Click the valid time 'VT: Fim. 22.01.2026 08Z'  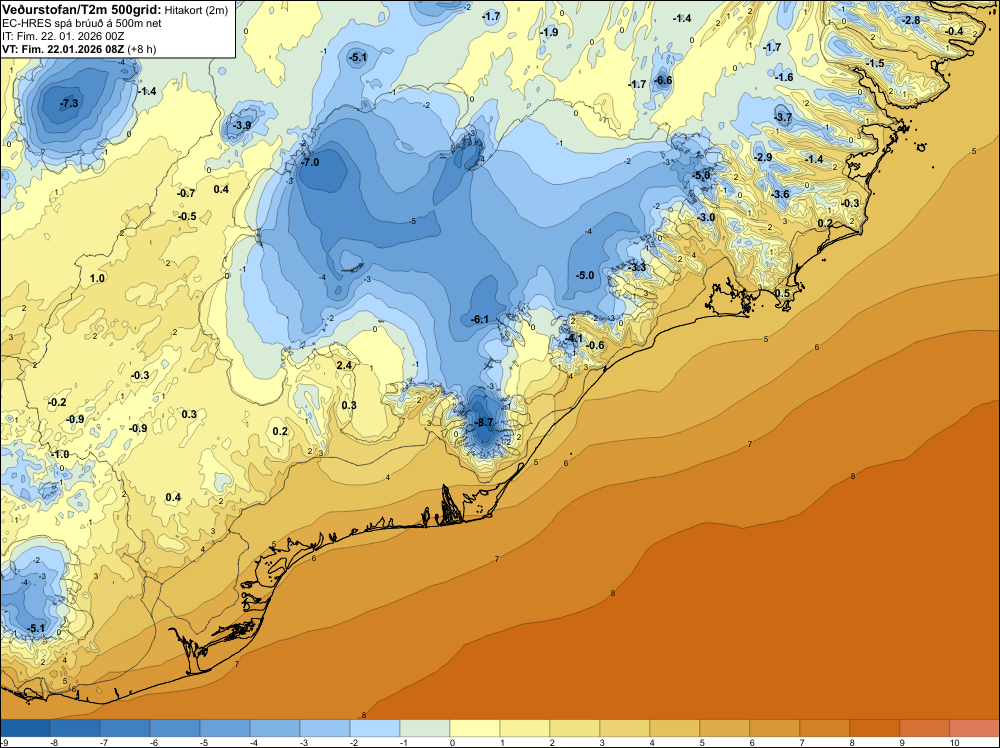63,49
